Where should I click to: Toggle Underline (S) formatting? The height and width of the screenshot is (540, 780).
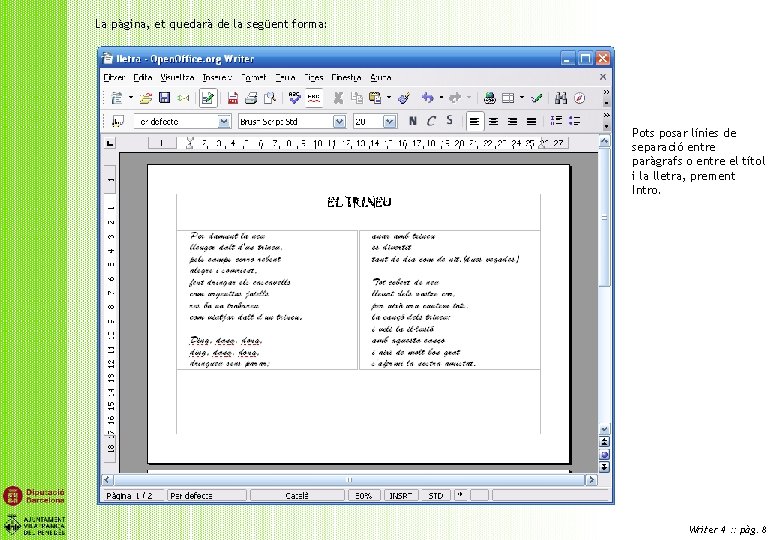(449, 121)
